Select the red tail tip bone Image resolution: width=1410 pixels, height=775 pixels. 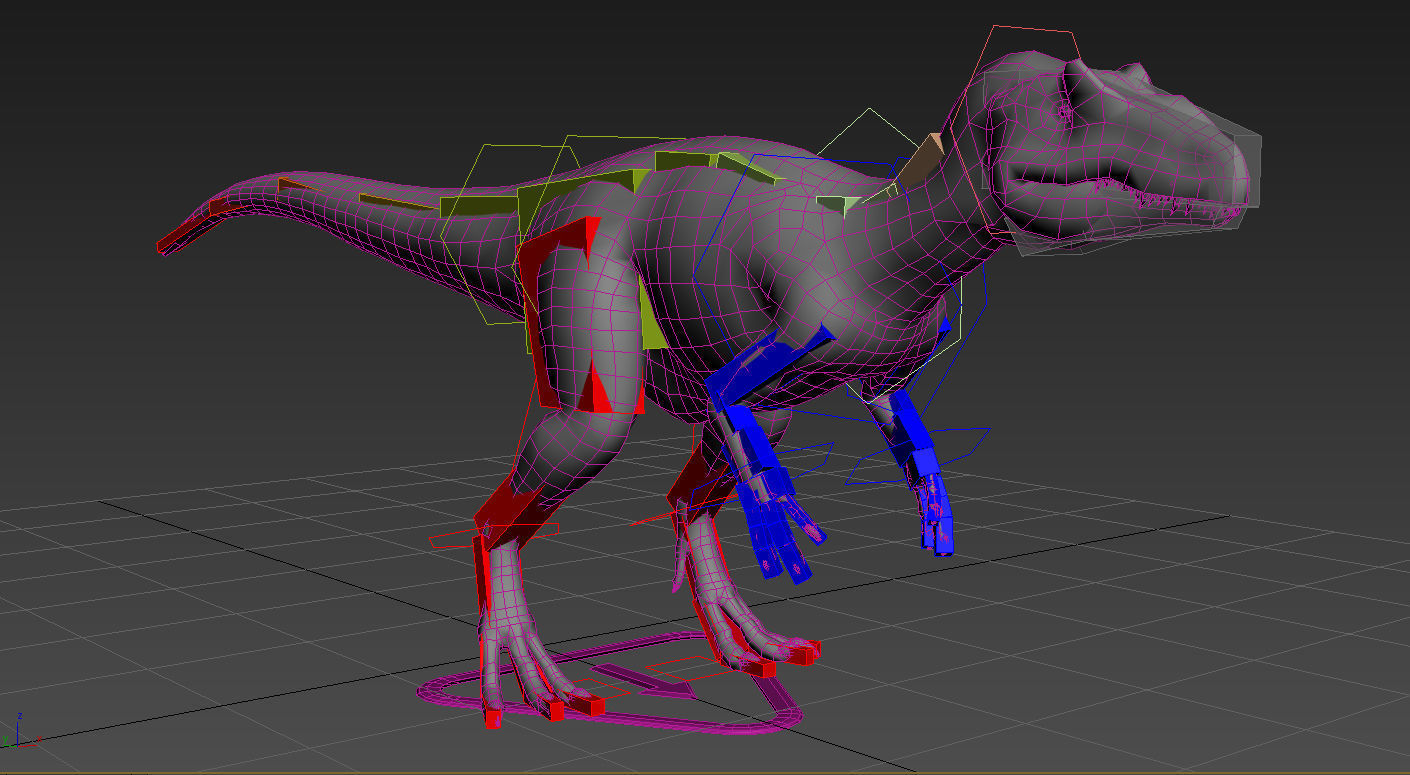point(190,230)
